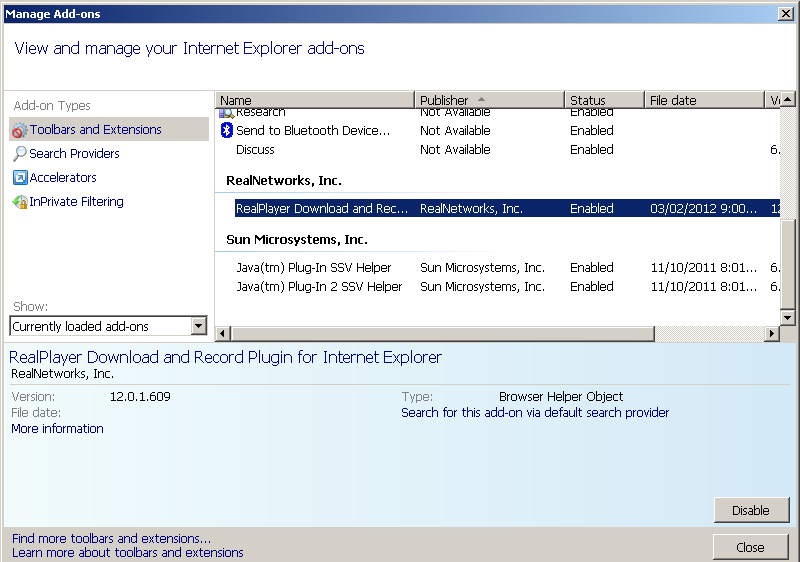The width and height of the screenshot is (800, 562).
Task: Click the Accelerators icon
Action: (19, 178)
